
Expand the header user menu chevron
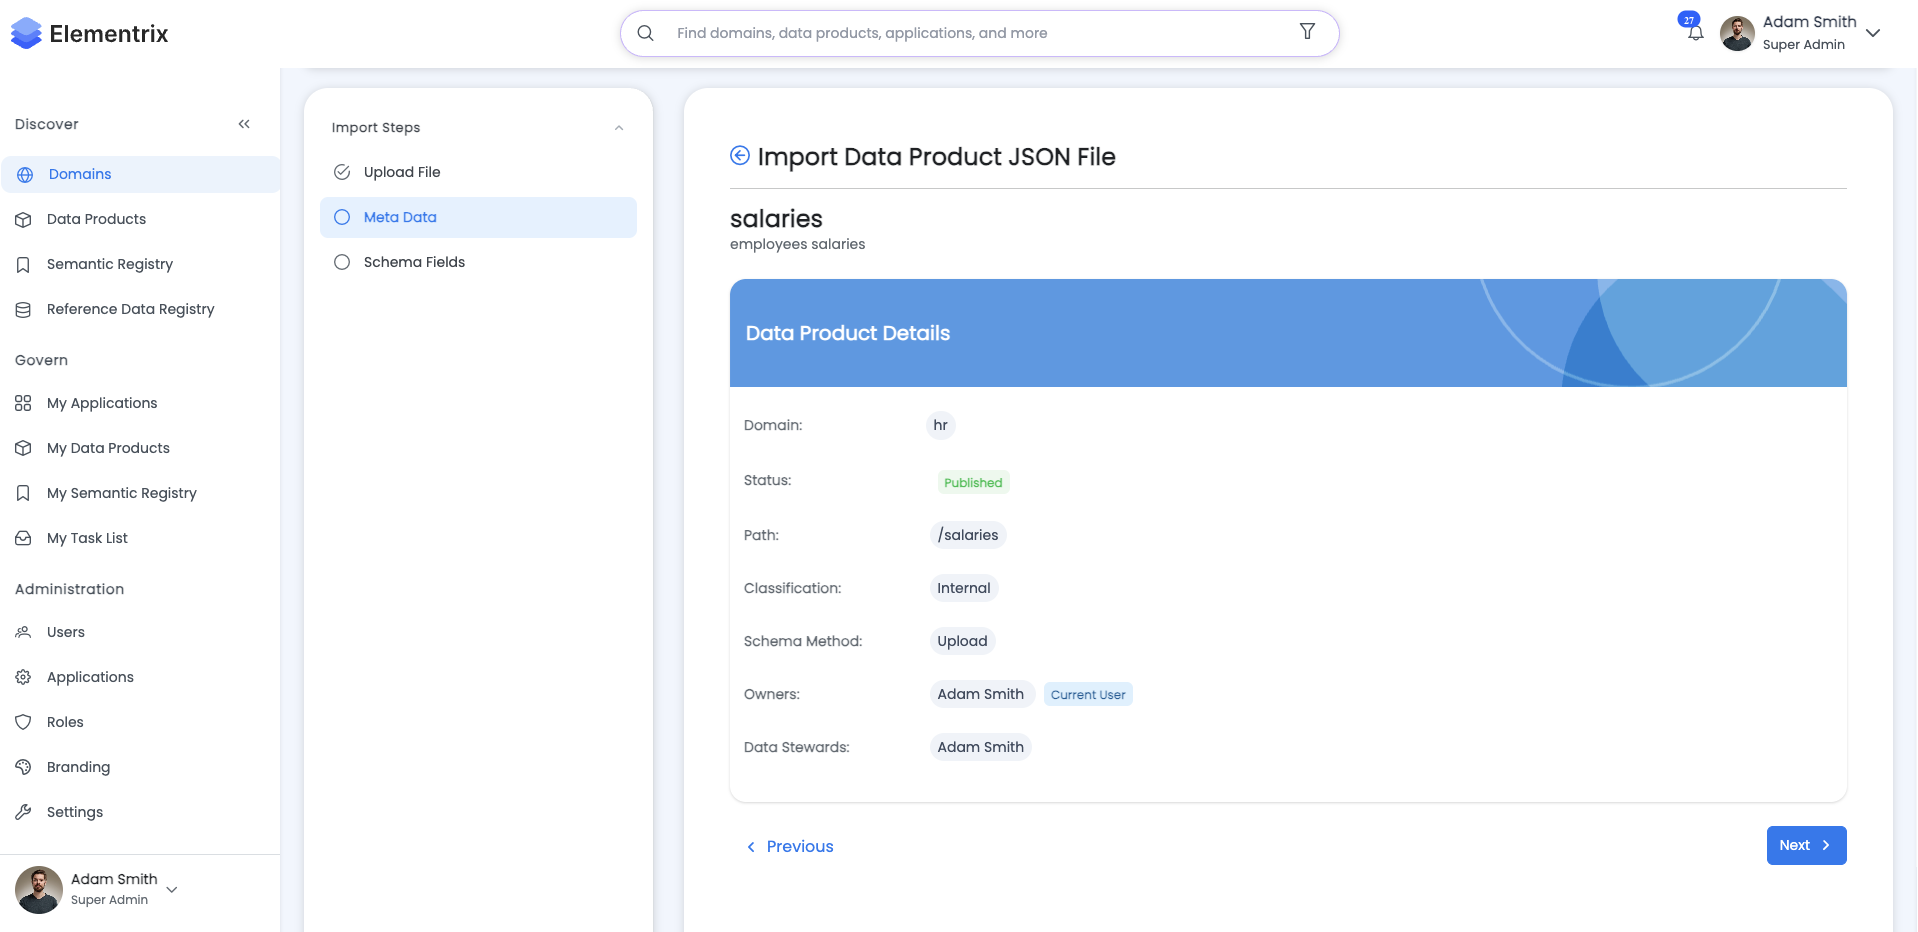point(1873,33)
